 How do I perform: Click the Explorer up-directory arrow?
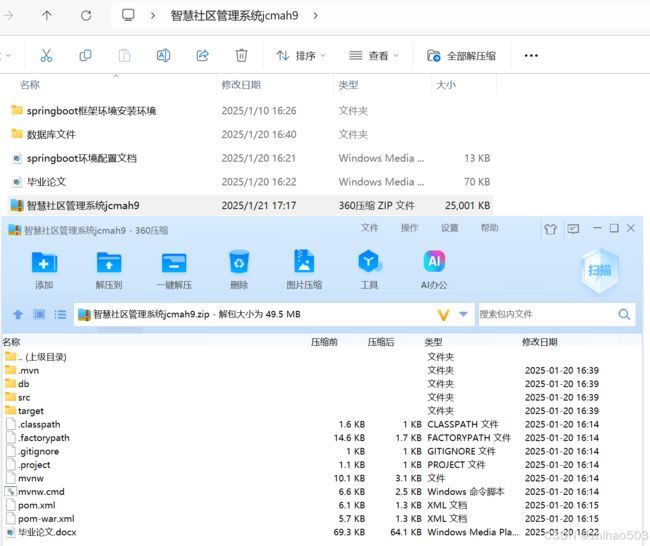47,16
